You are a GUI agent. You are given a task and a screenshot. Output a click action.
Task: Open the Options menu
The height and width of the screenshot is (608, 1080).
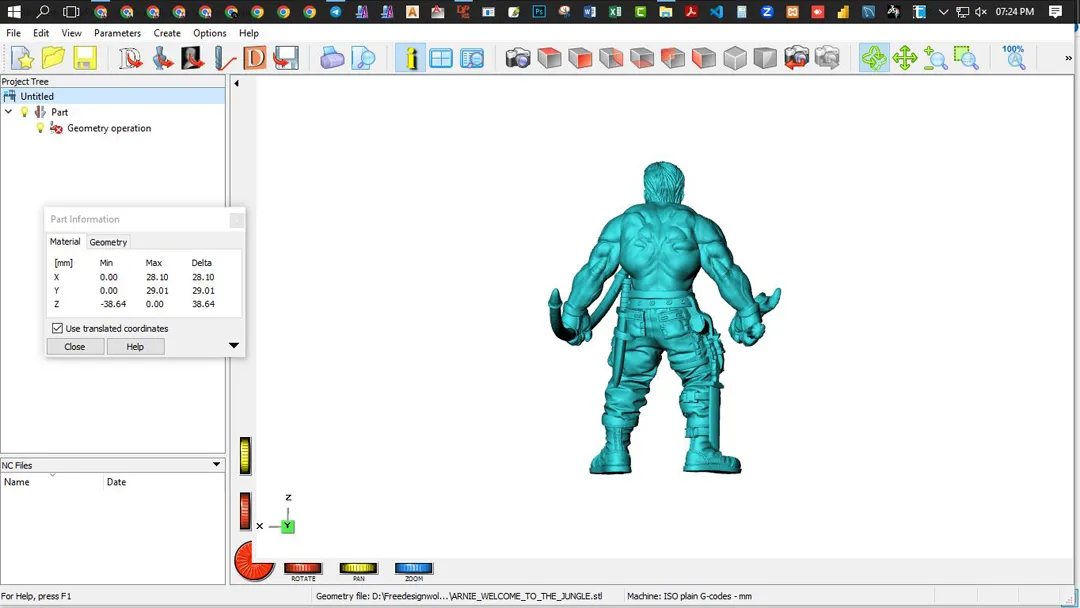click(209, 33)
